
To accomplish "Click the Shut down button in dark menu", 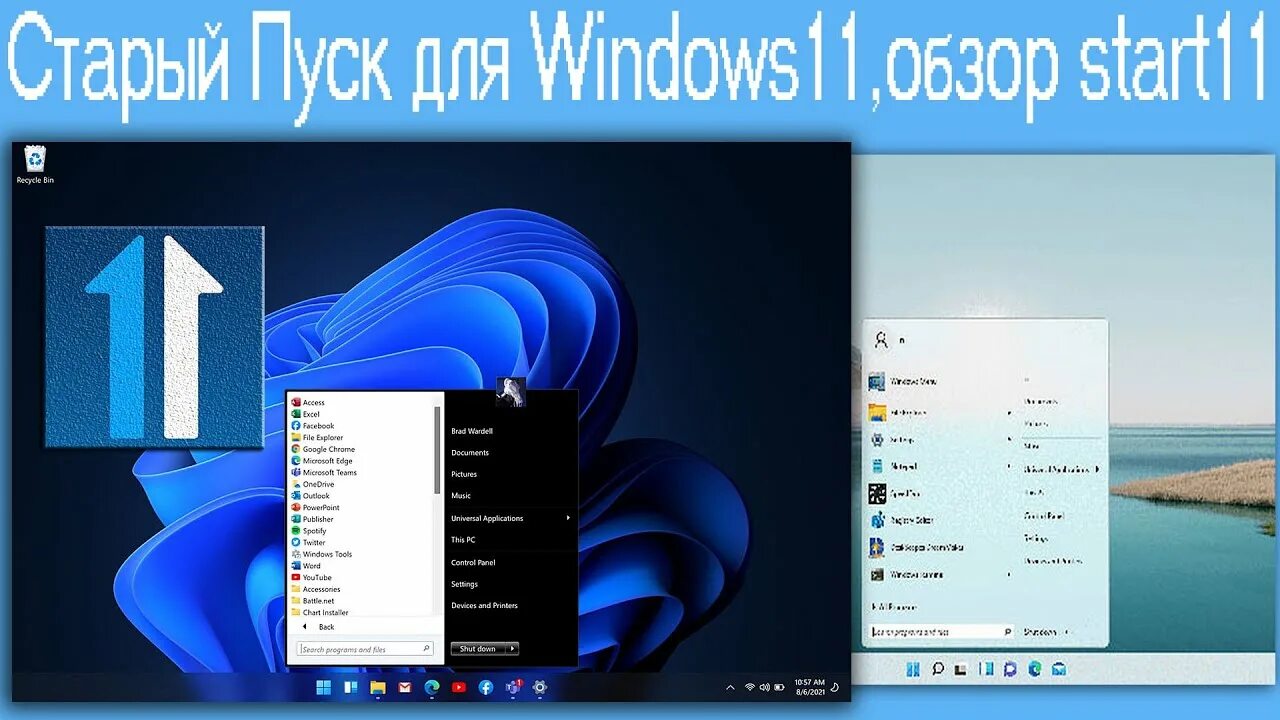I will tap(479, 649).
